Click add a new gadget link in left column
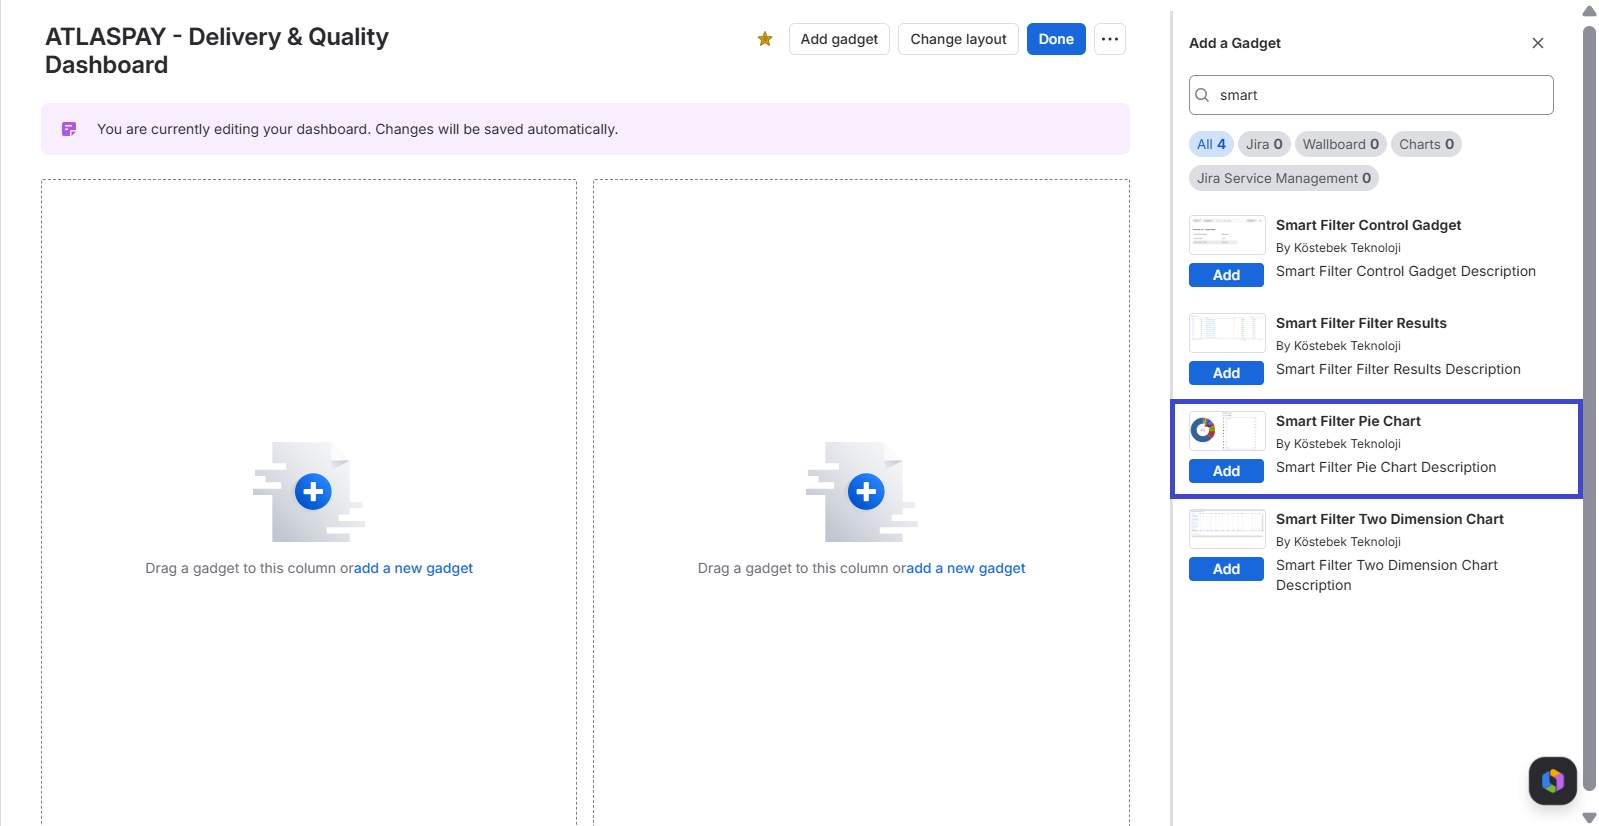 pos(413,568)
